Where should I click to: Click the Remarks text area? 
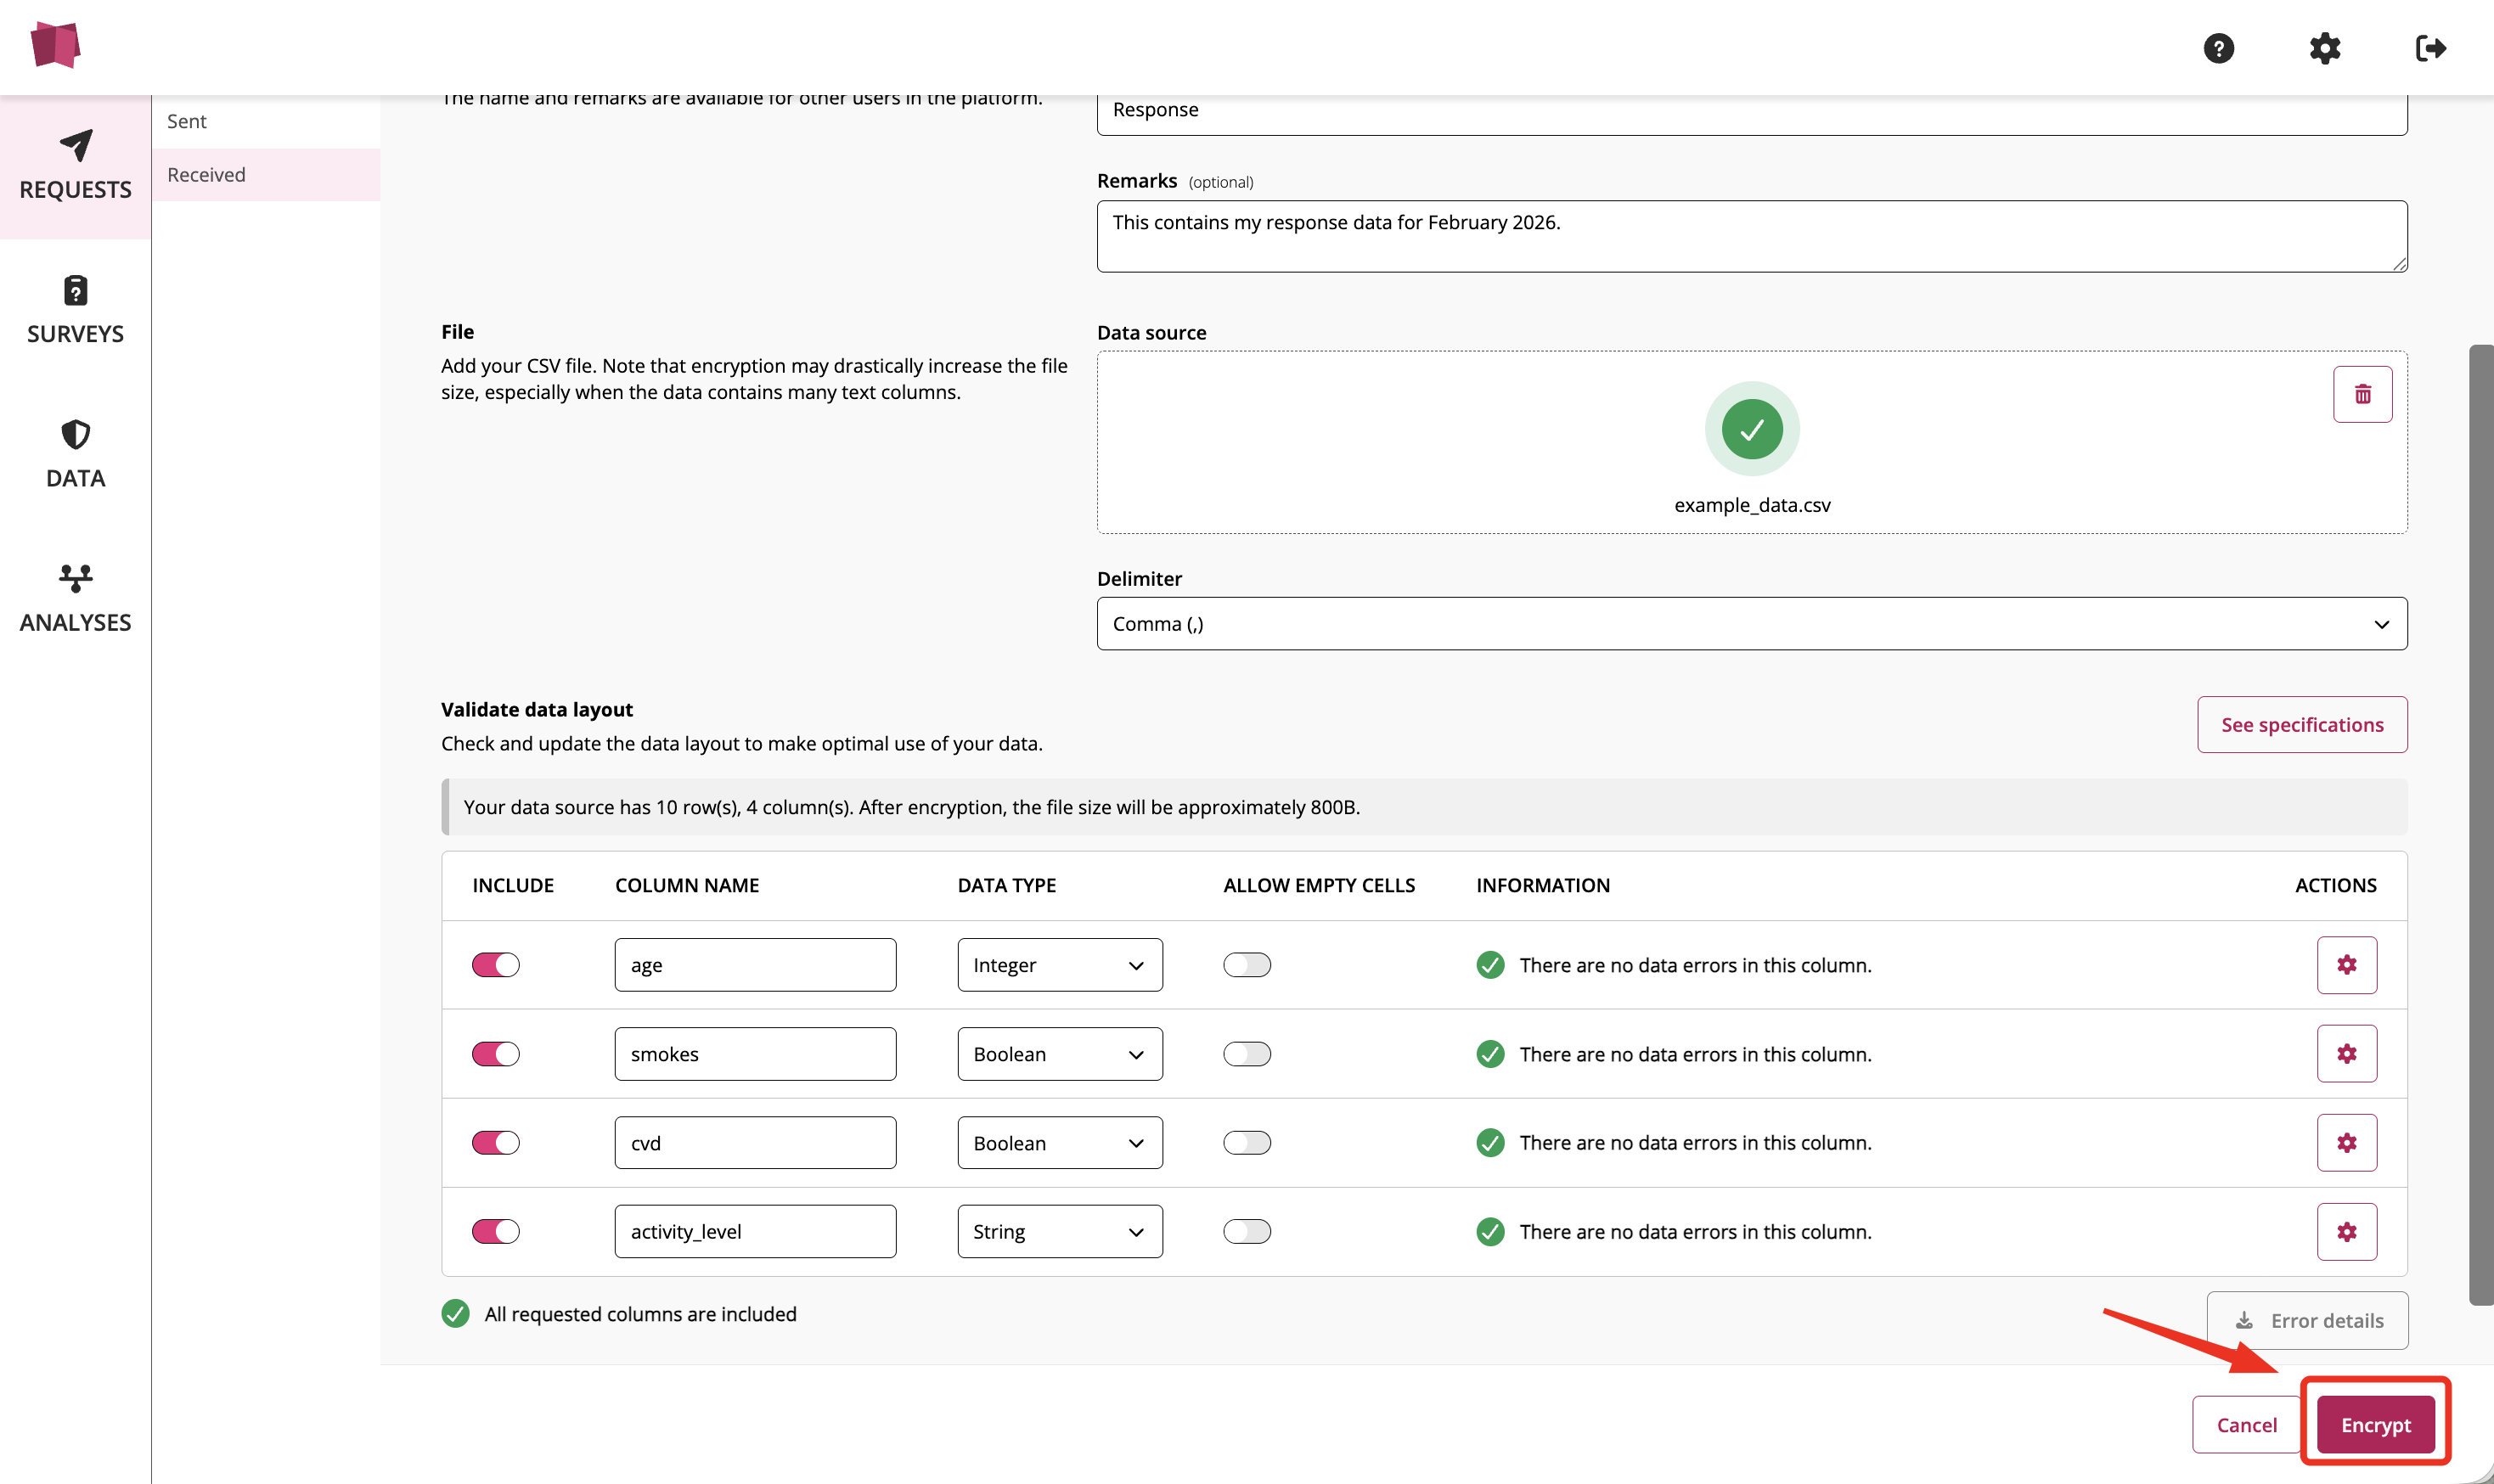point(1751,236)
